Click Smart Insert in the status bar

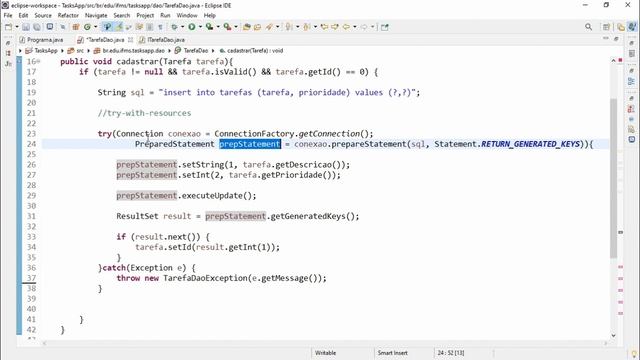[392, 353]
